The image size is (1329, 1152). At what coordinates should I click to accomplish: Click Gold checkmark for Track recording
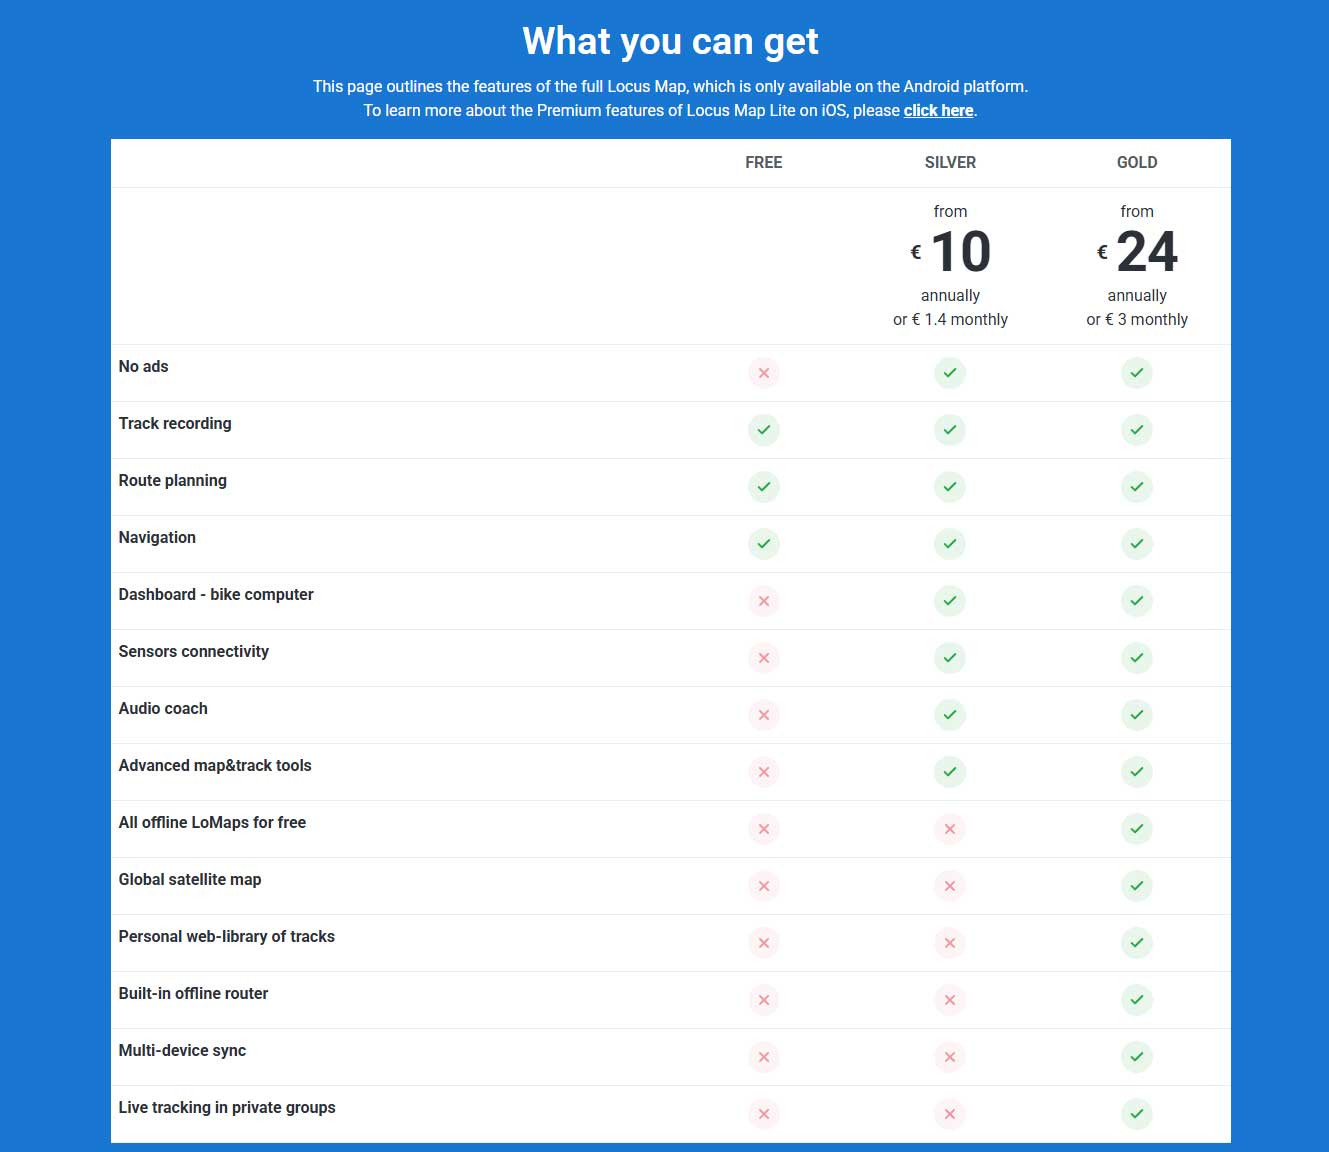(x=1137, y=430)
